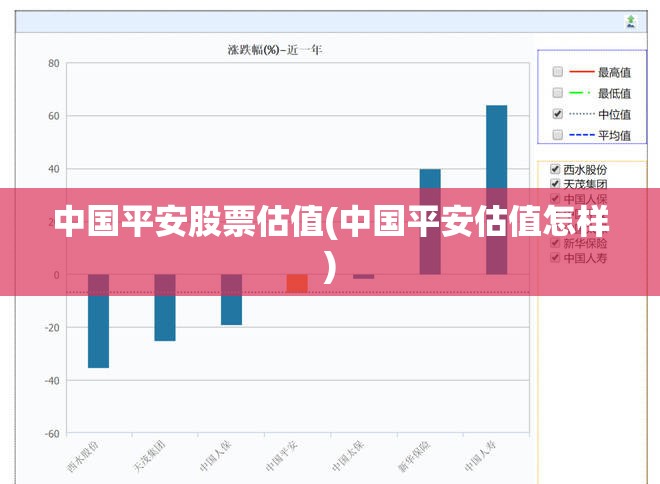Viewport: 660px width, 484px height.
Task: Click the 最低值 legend text
Action: [x=615, y=93]
